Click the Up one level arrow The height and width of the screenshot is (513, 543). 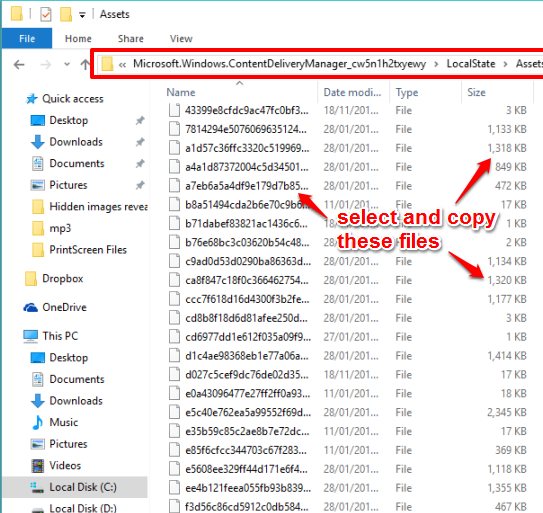click(x=85, y=64)
